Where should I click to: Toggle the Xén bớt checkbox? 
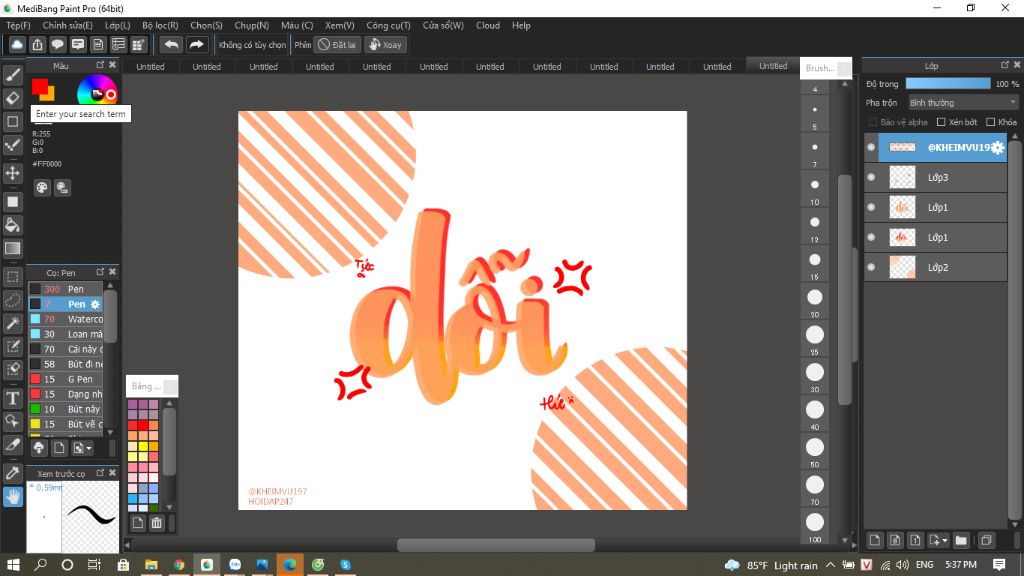941,122
